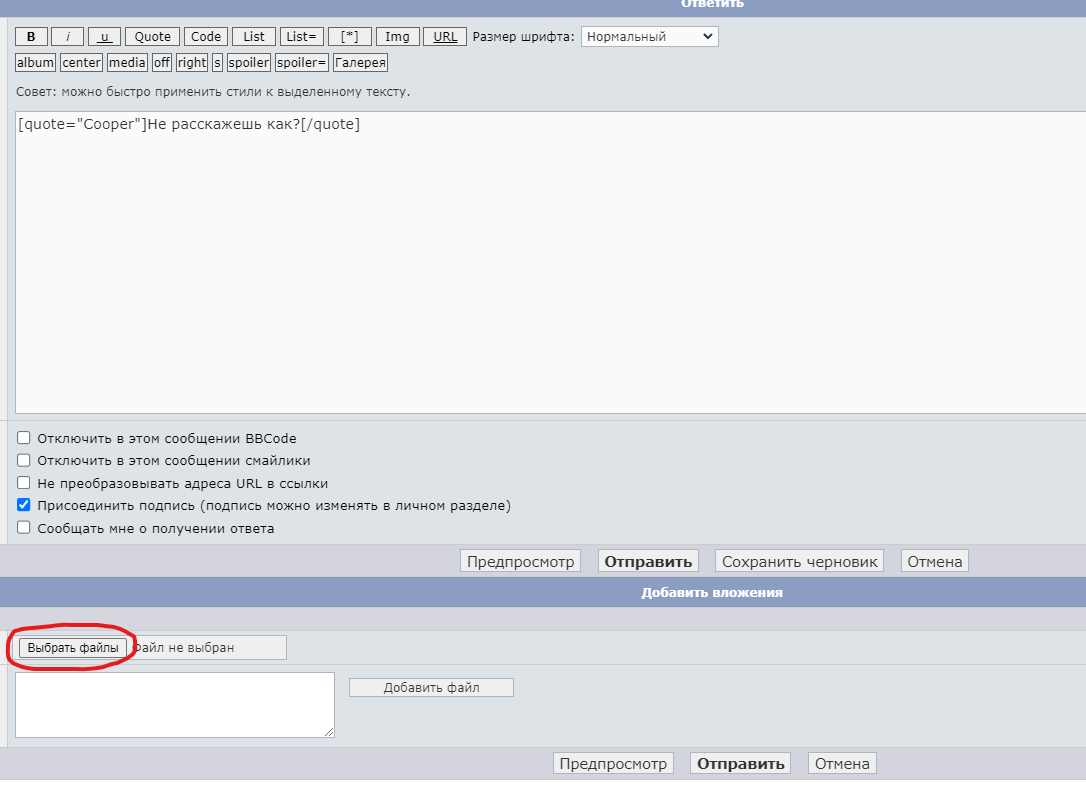Select 'Нормальный' in the font size combo box
The image size is (1086, 793).
[x=650, y=36]
